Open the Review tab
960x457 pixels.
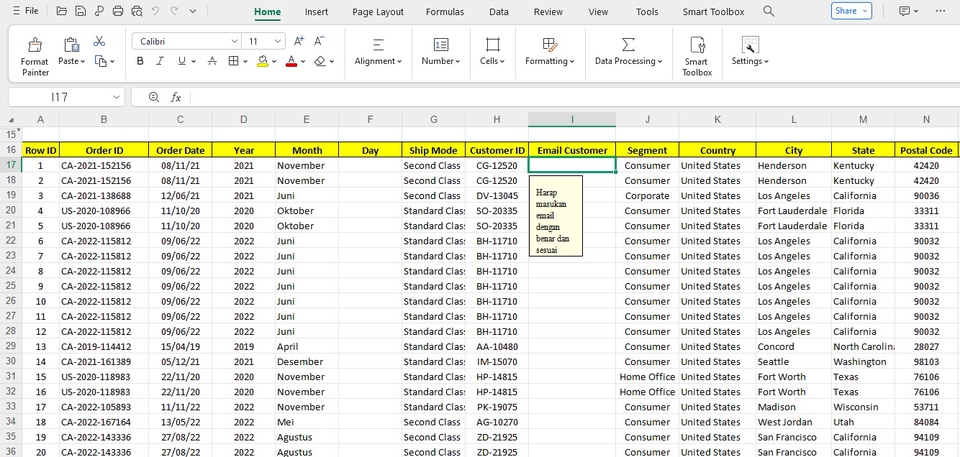pyautogui.click(x=548, y=12)
